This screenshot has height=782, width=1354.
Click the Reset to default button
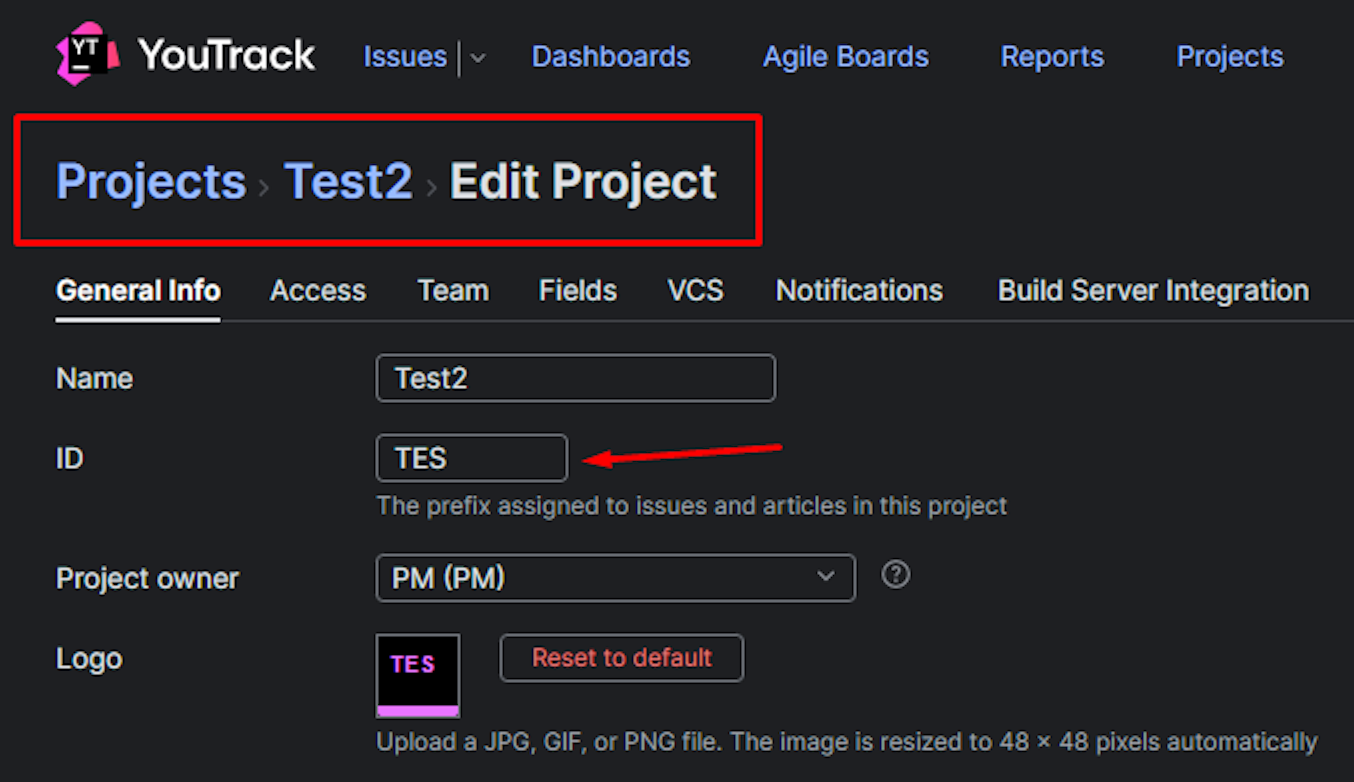(x=622, y=658)
